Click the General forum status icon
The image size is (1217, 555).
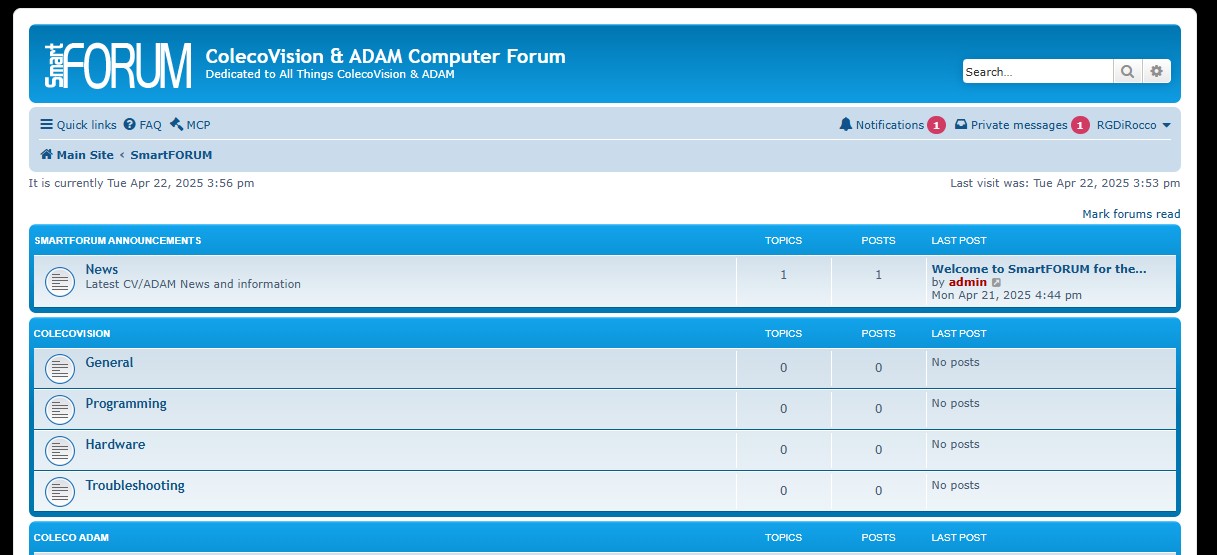click(x=60, y=369)
